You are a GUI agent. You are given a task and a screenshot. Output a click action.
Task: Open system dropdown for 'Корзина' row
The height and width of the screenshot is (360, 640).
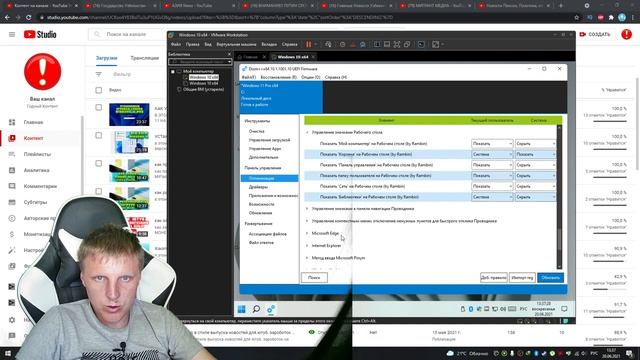coord(535,154)
